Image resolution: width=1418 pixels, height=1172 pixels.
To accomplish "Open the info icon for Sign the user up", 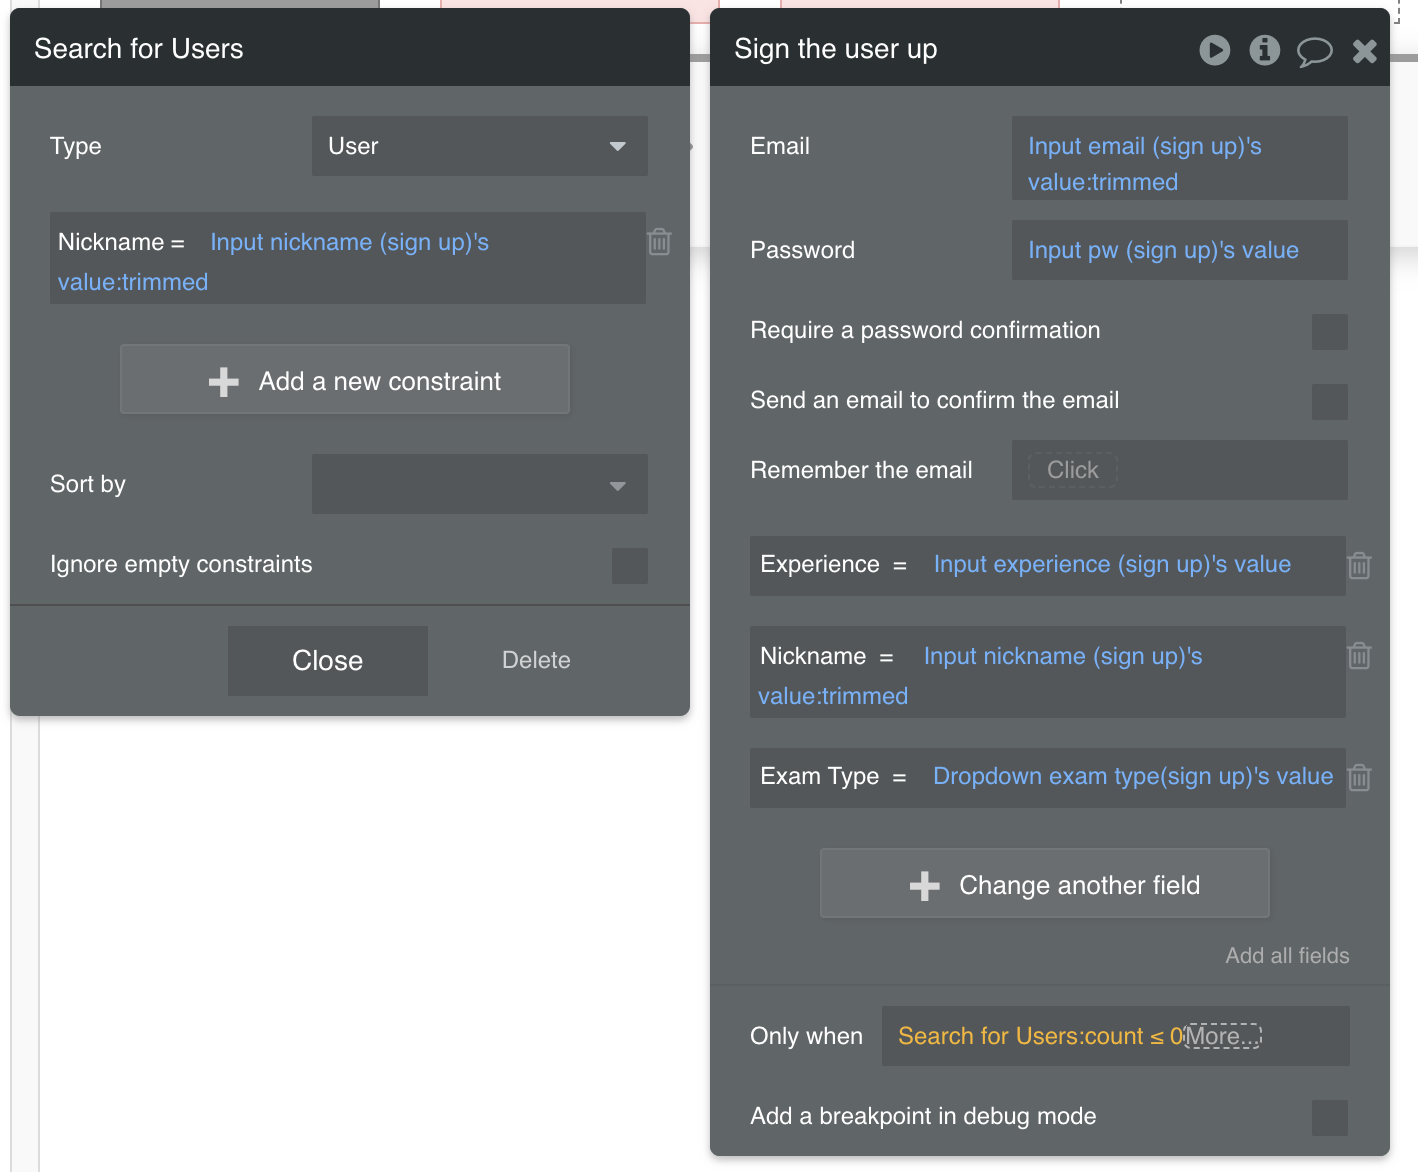I will [1264, 50].
